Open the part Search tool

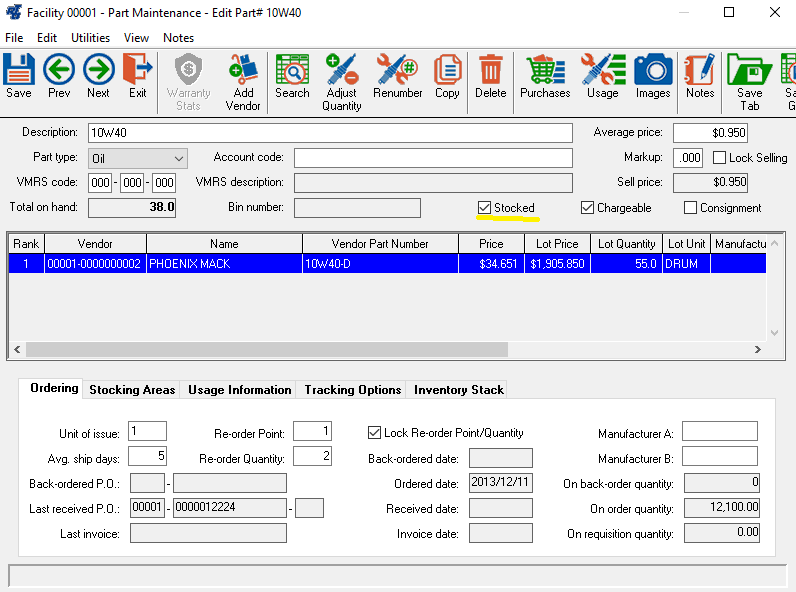coord(292,76)
